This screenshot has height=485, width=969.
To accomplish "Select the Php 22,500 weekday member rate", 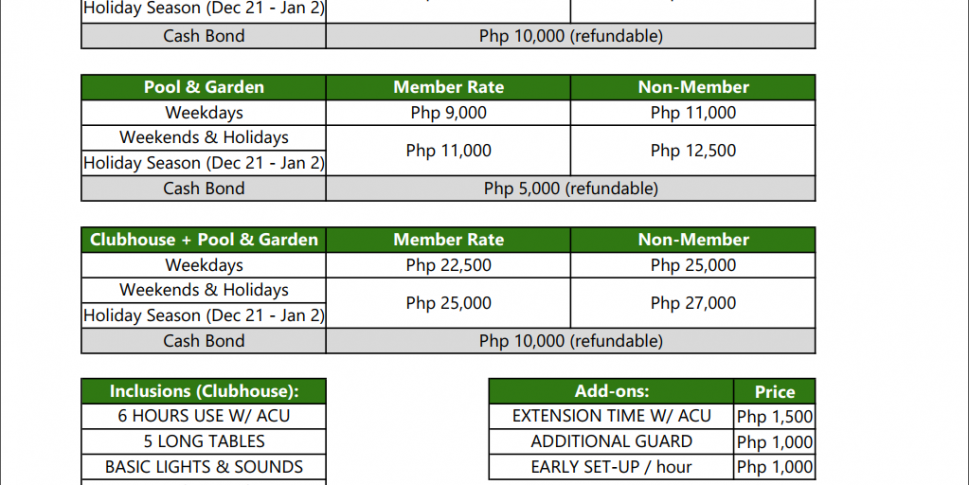I will click(x=448, y=265).
